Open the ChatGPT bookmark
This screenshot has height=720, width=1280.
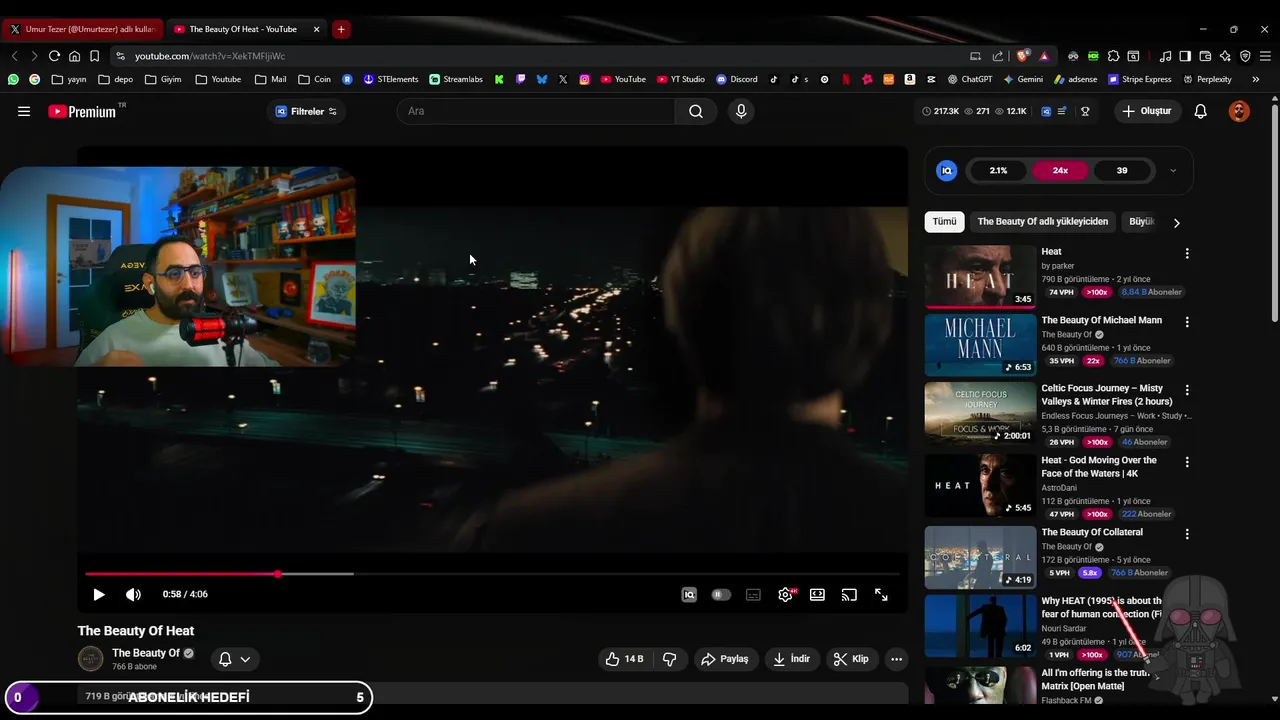click(970, 79)
